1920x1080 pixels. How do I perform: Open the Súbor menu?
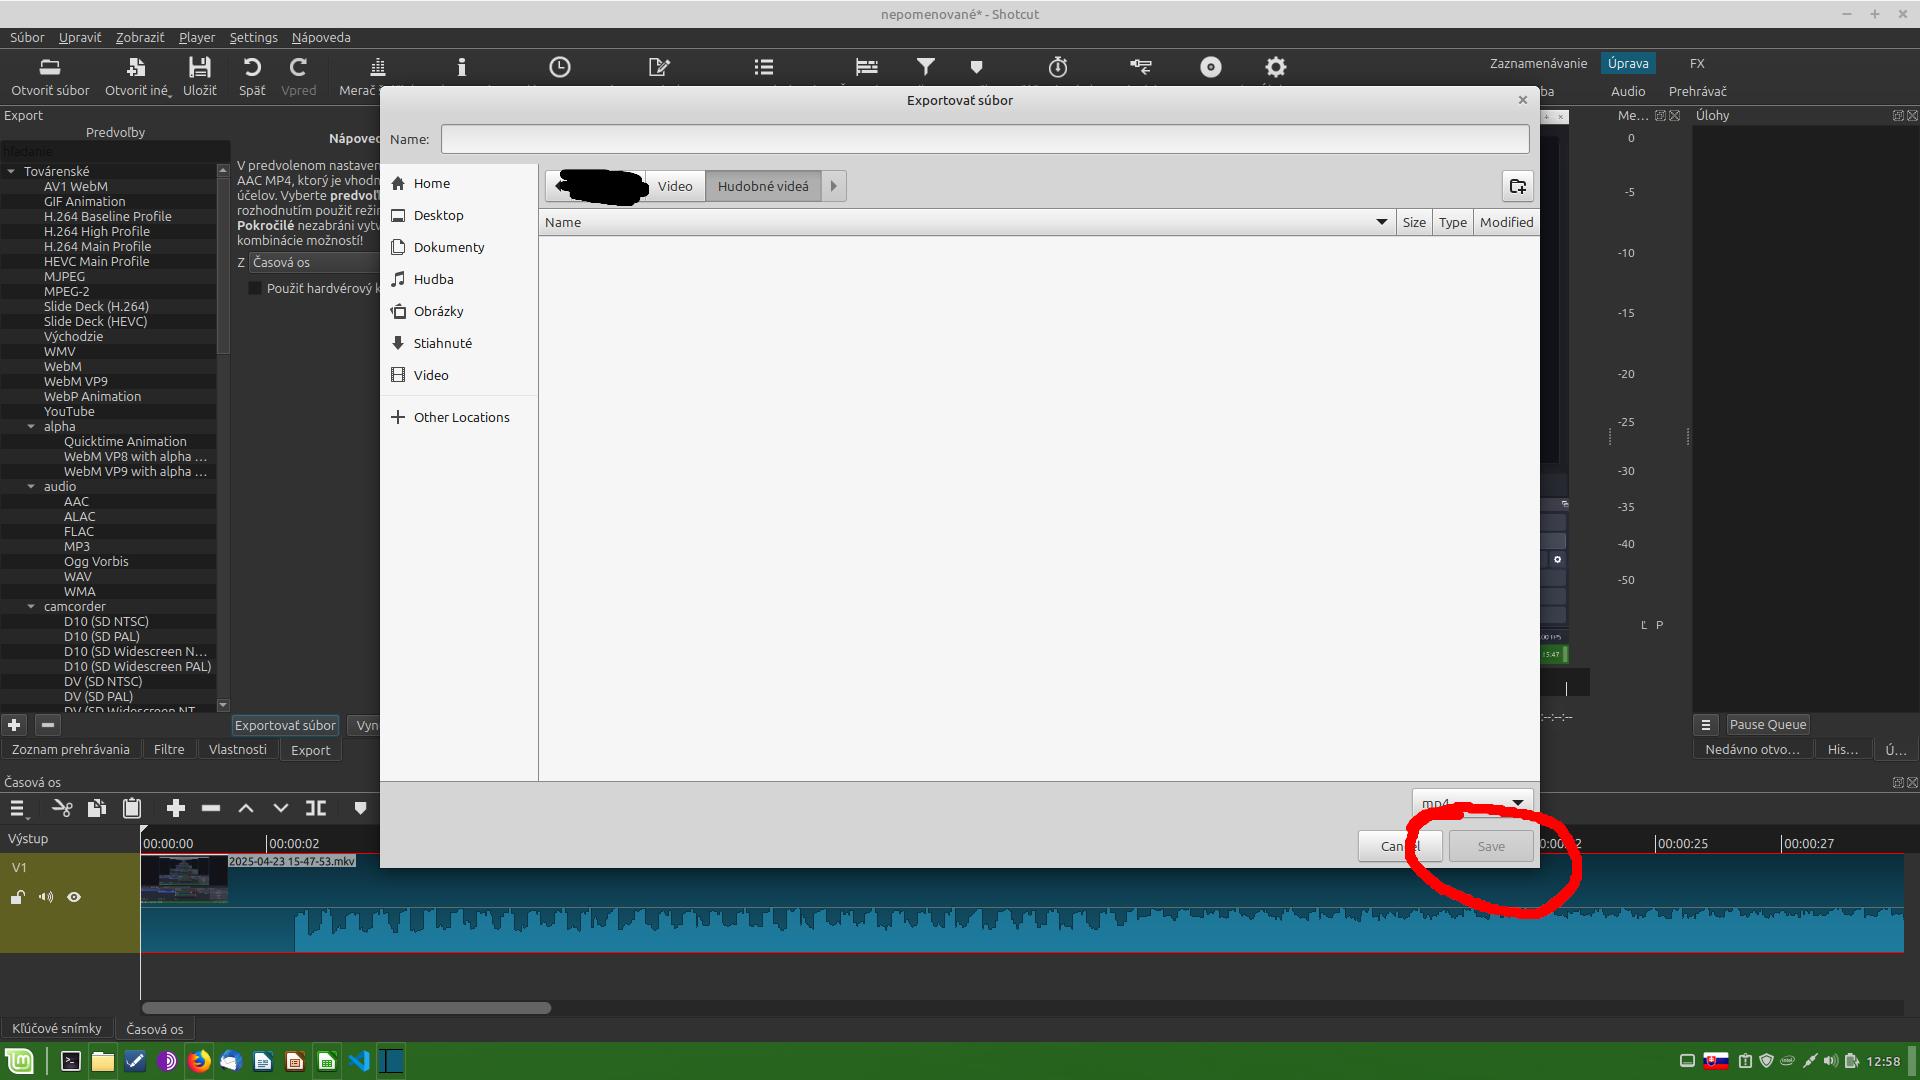pos(27,37)
